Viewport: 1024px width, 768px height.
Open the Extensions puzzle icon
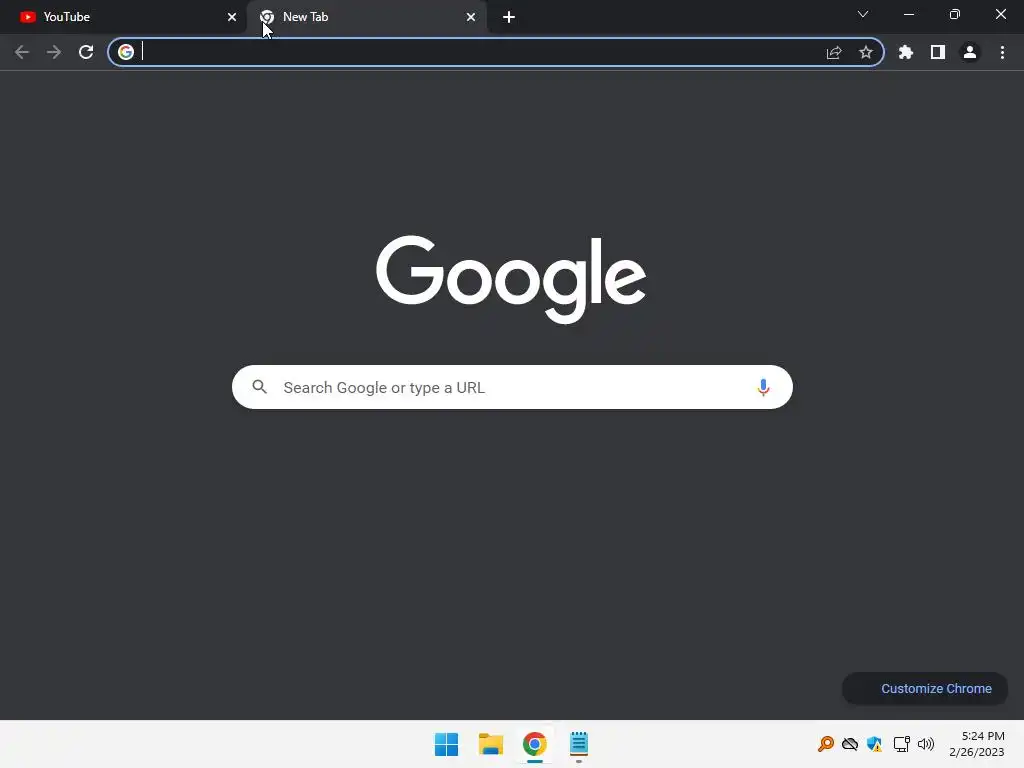coord(906,52)
